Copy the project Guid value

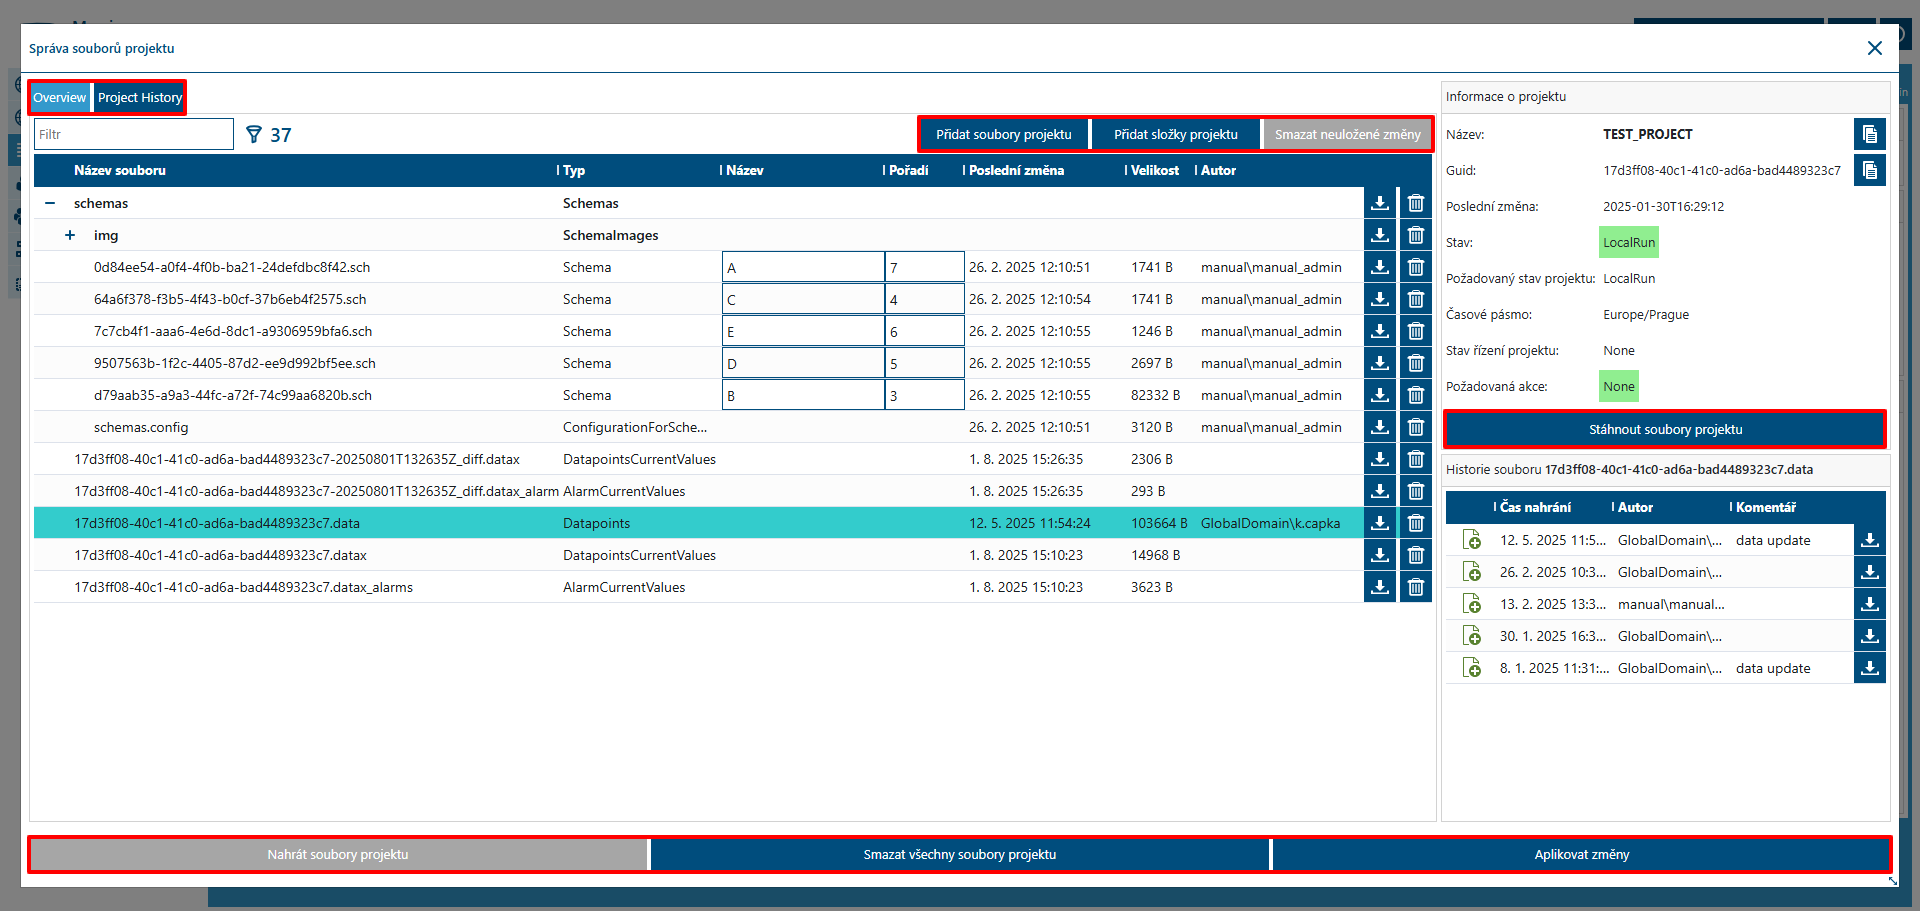coord(1870,170)
